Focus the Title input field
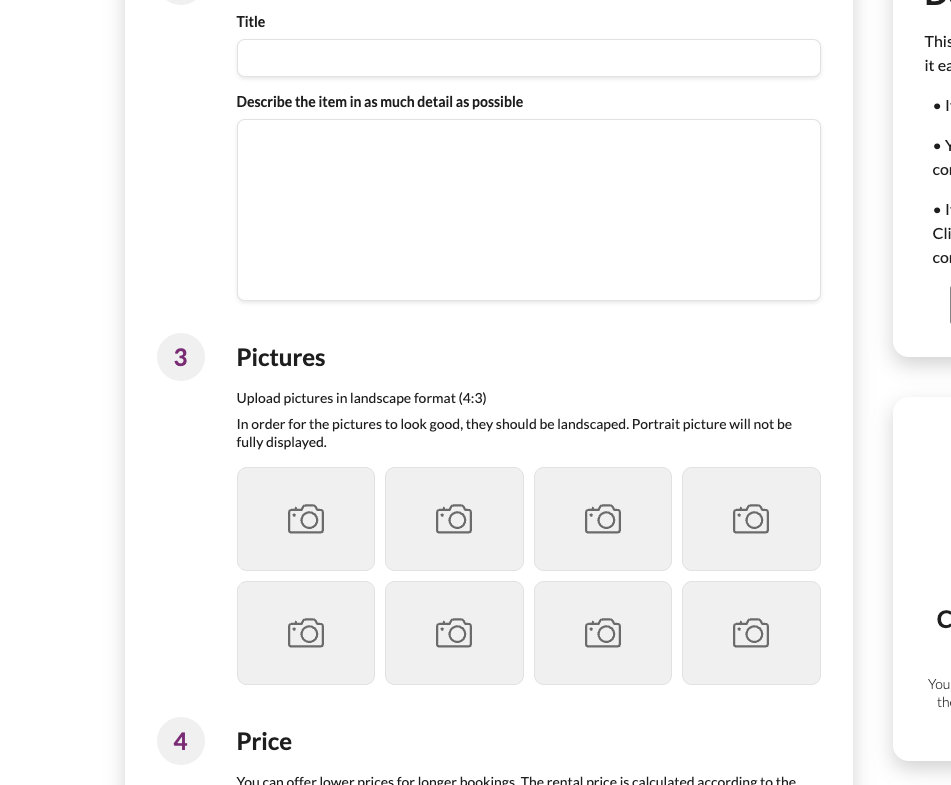Screen dimensions: 951x785 (x=528, y=58)
